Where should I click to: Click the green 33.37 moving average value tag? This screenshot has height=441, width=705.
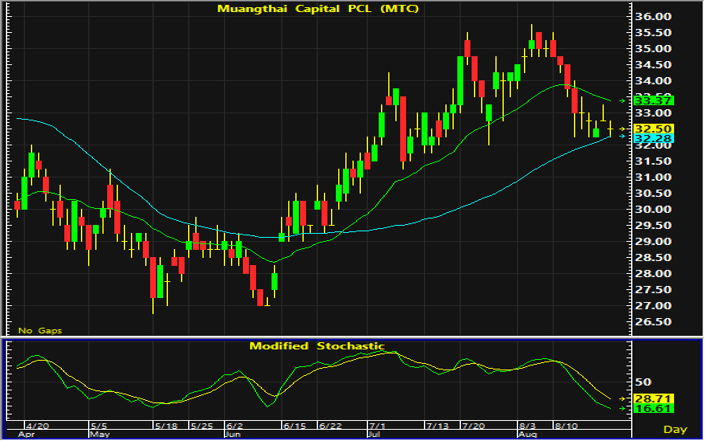pos(653,101)
